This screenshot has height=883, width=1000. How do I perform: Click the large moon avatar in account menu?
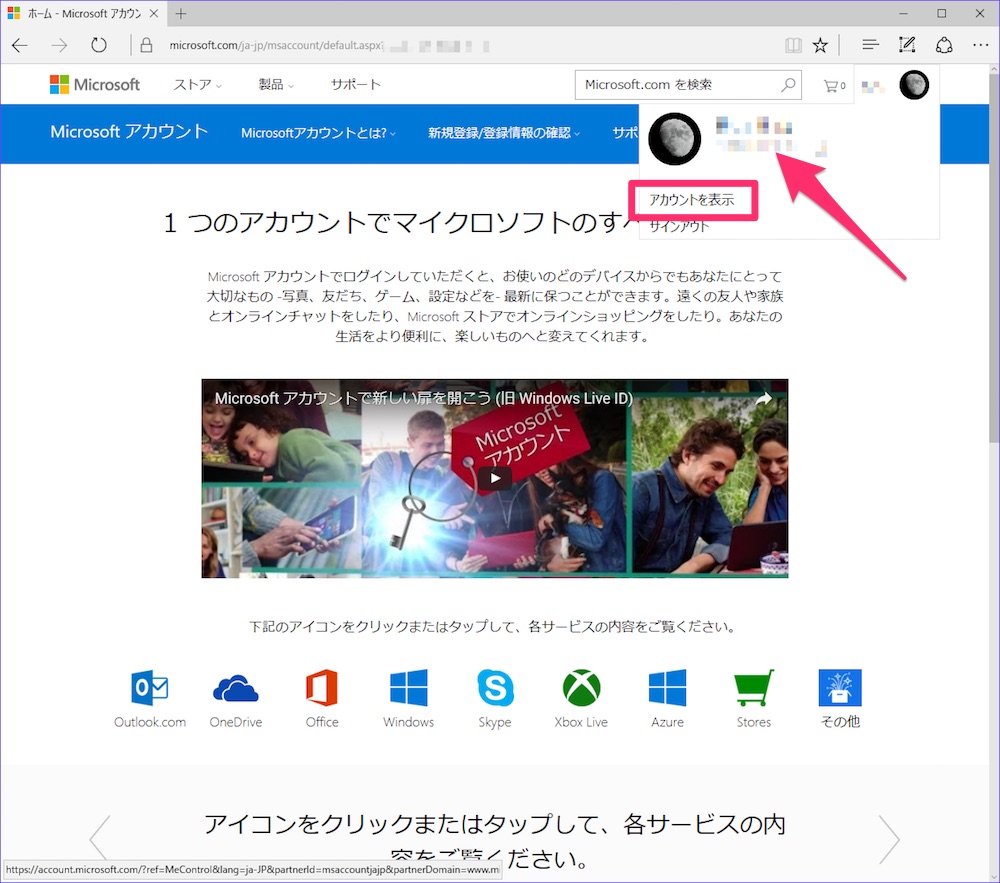tap(675, 139)
